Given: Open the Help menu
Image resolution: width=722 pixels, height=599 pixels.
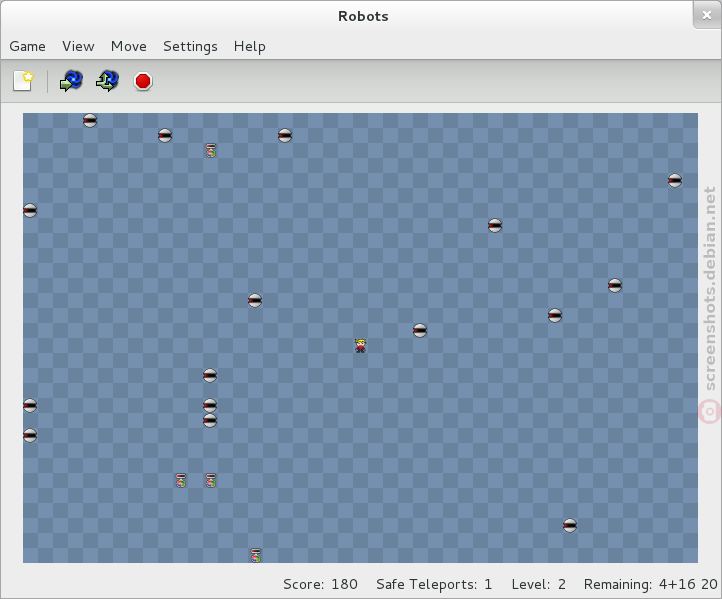Looking at the screenshot, I should [x=250, y=47].
